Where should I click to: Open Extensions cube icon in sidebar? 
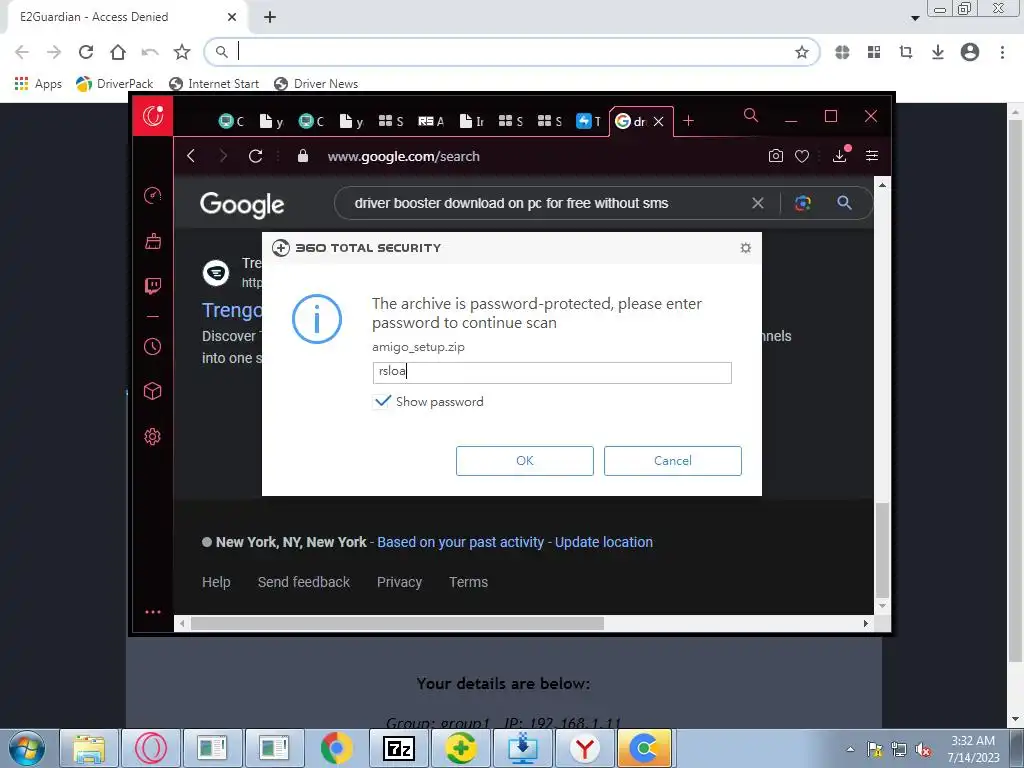click(153, 391)
